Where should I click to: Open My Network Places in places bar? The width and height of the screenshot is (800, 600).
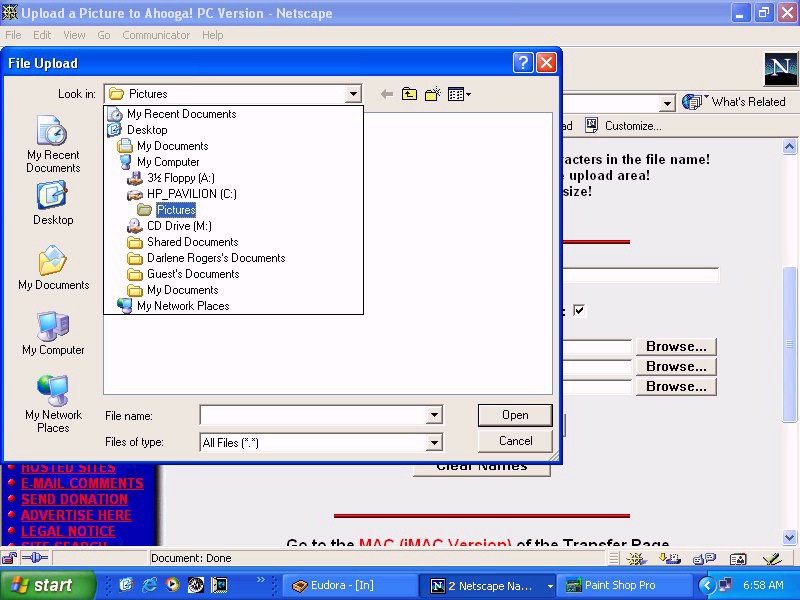coord(53,404)
